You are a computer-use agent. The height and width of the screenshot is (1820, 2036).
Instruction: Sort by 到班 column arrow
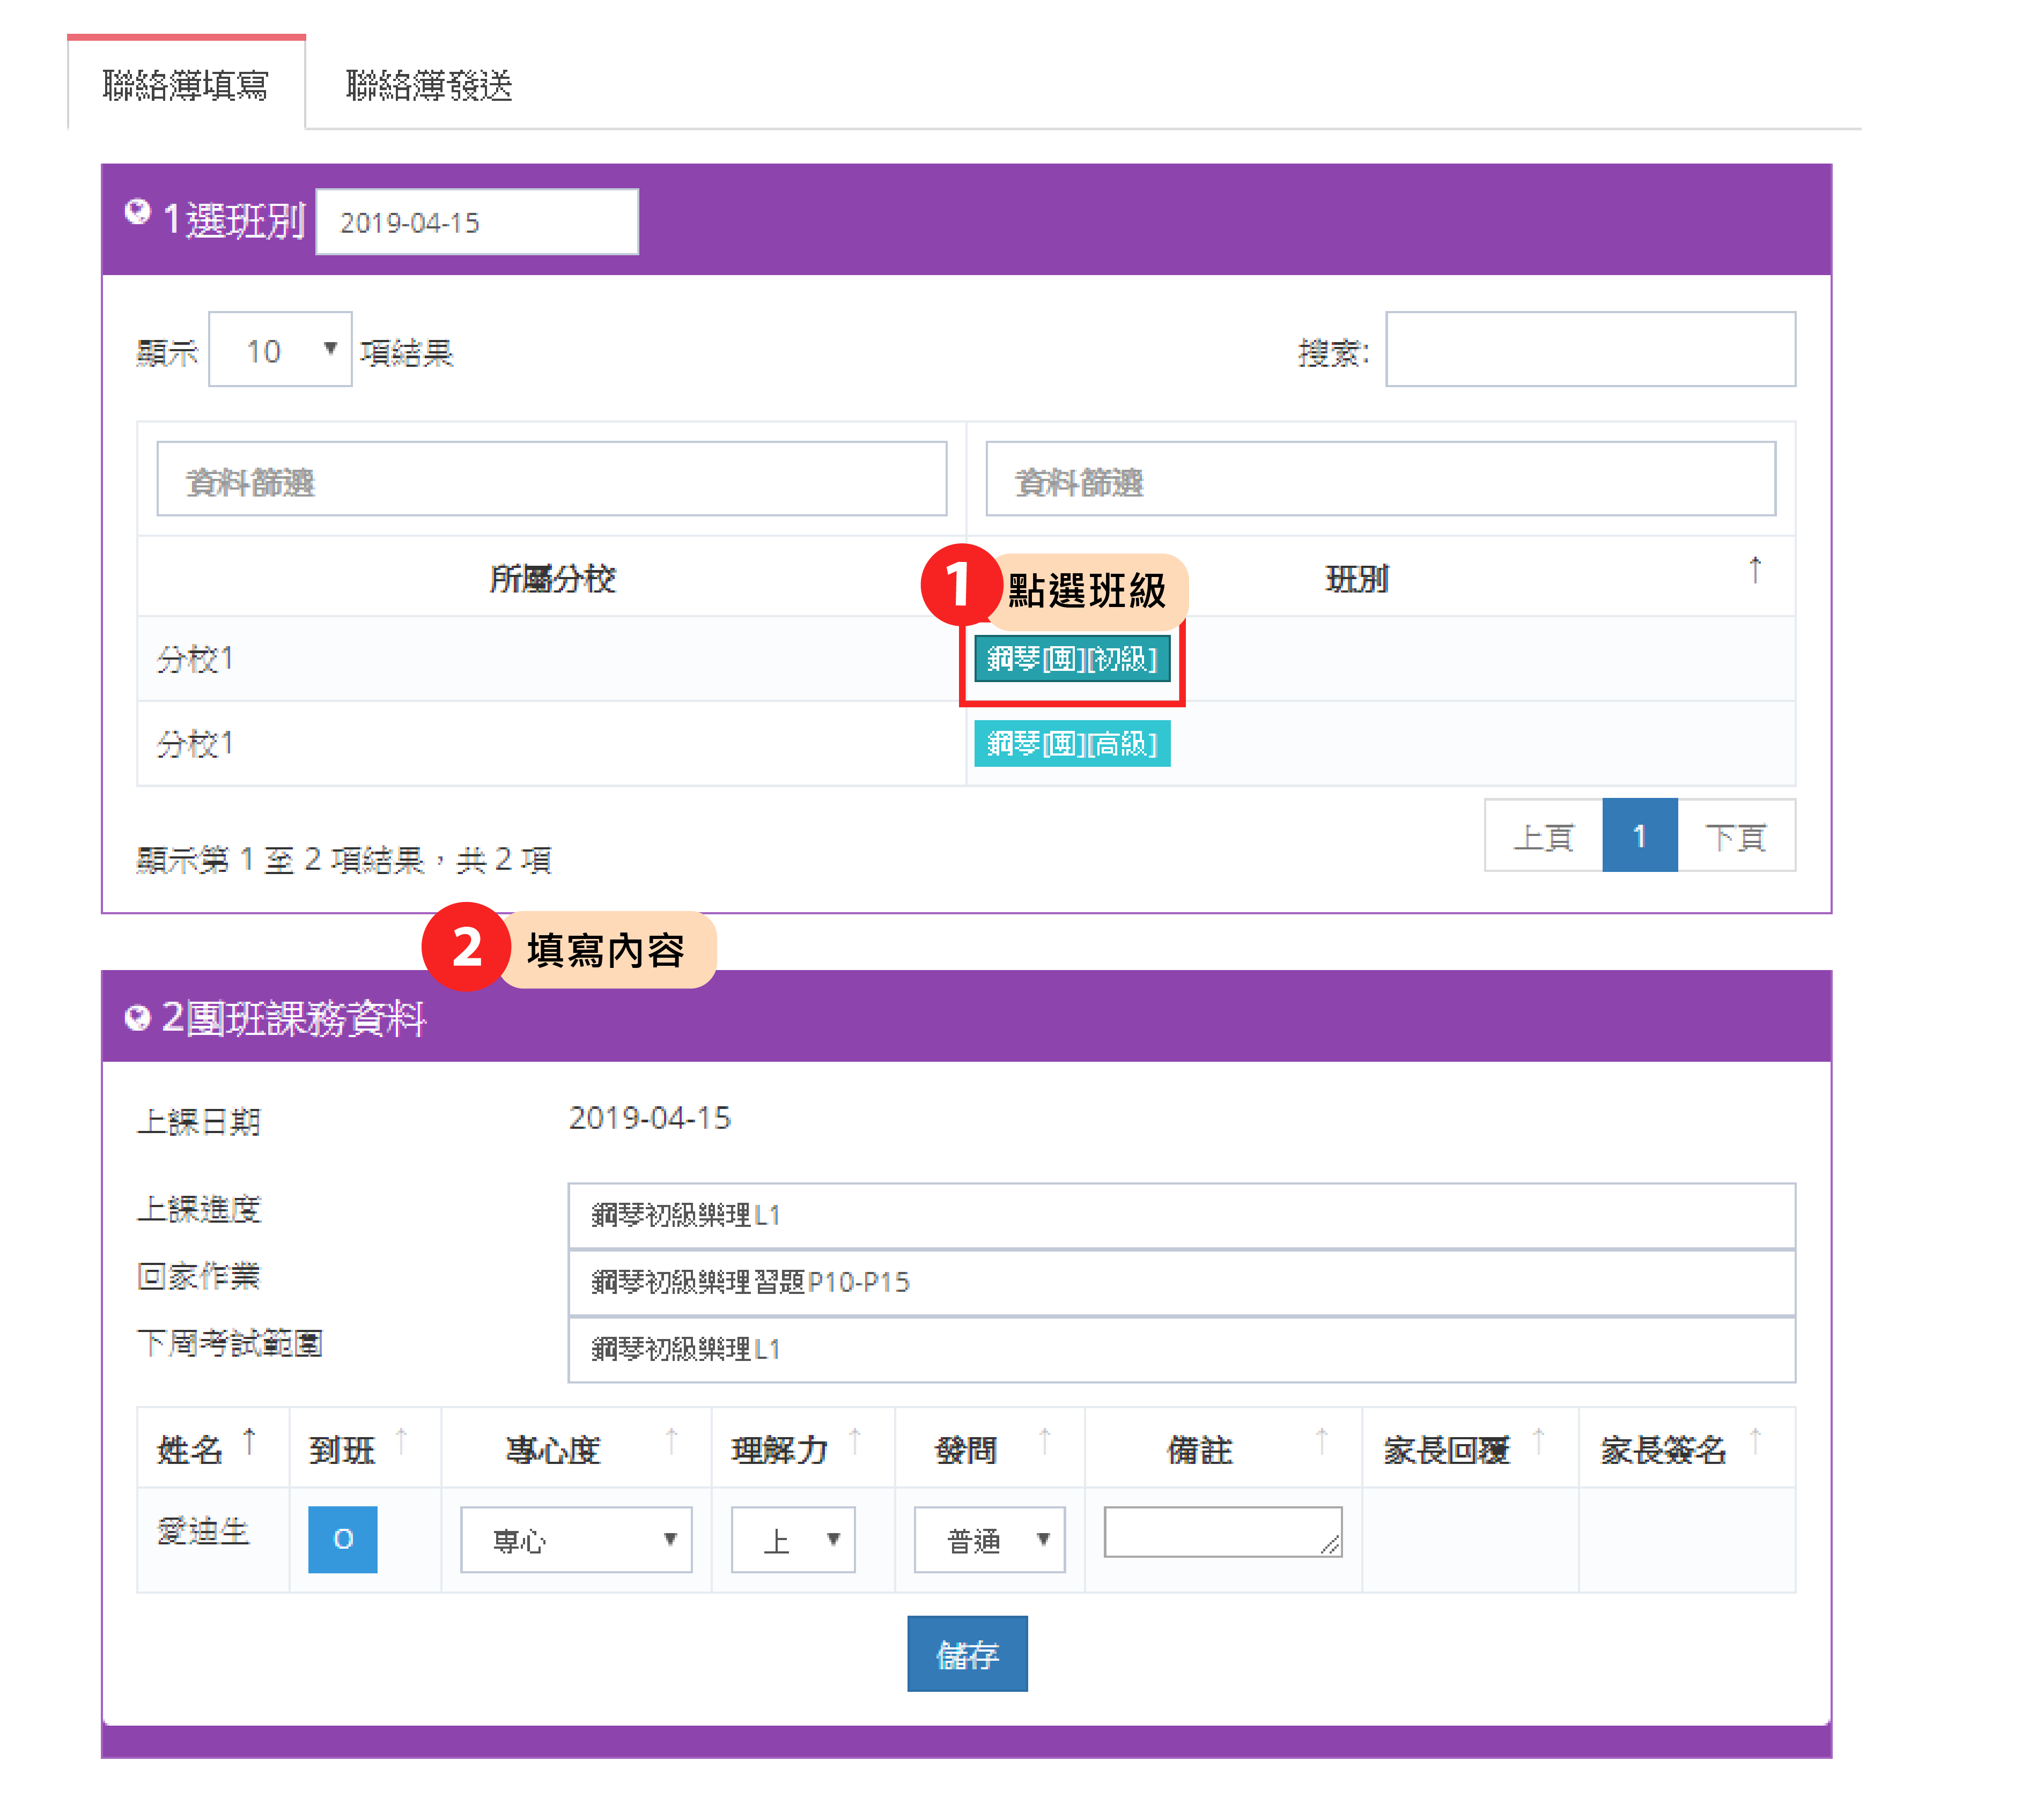click(x=401, y=1441)
